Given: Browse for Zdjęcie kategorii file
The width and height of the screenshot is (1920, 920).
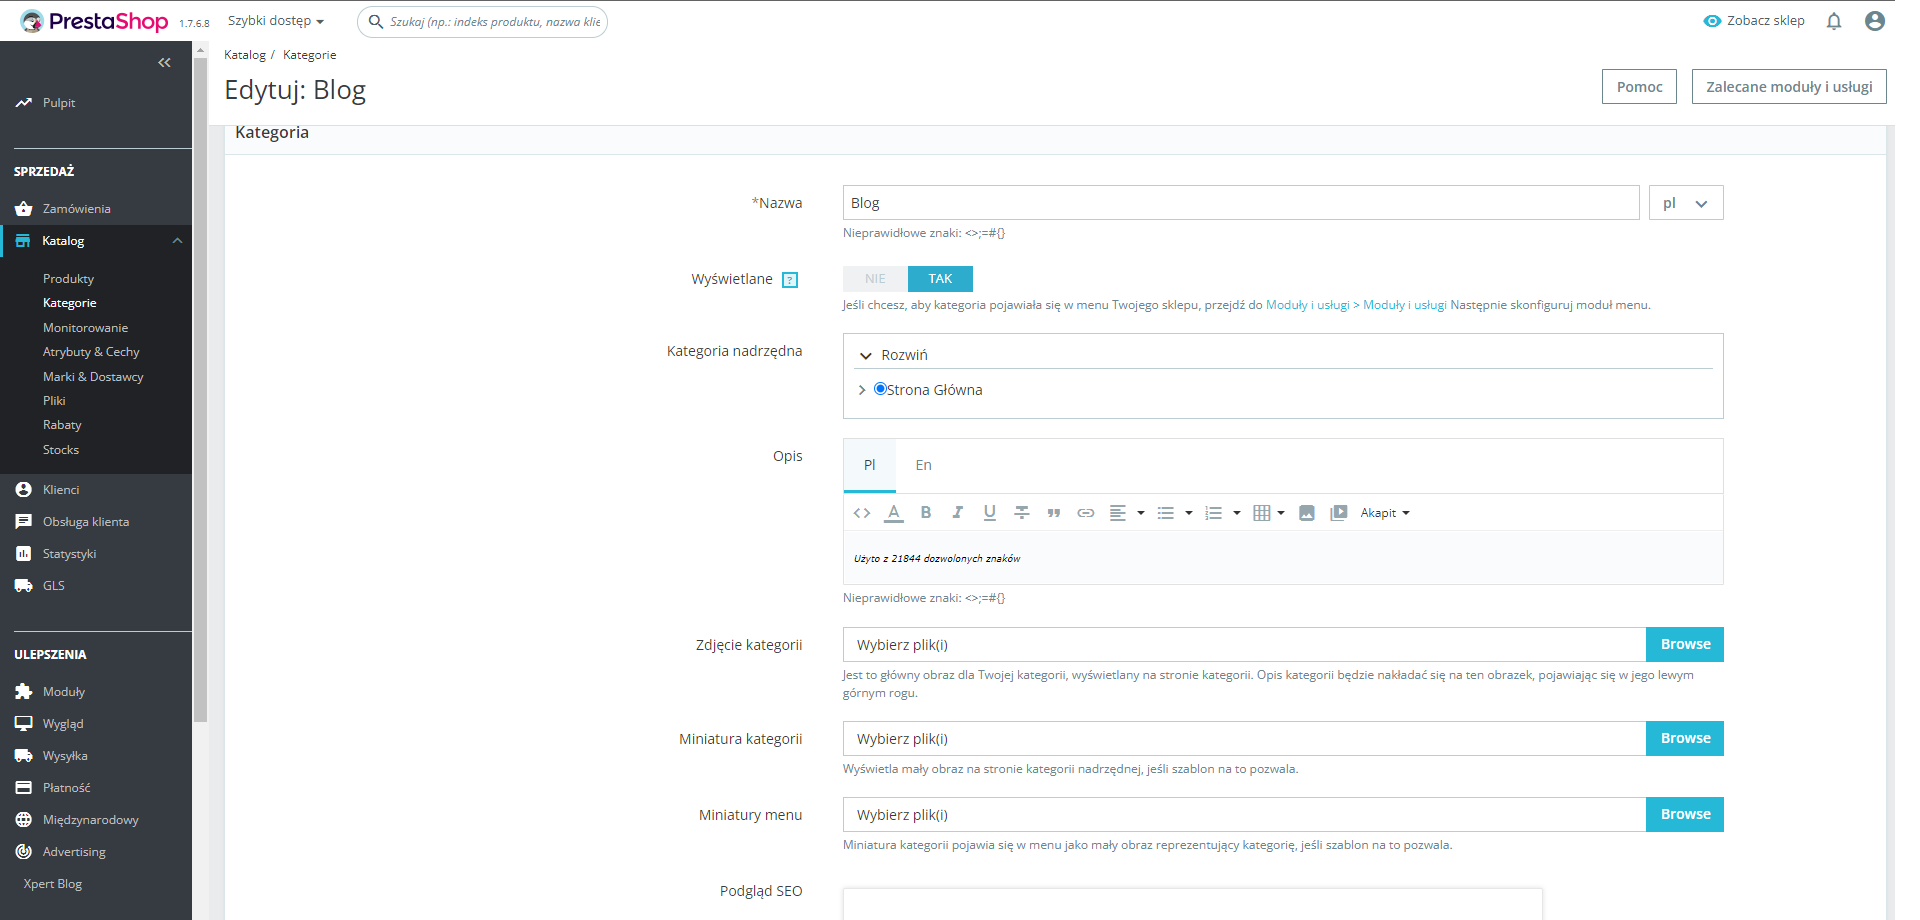Looking at the screenshot, I should 1685,645.
